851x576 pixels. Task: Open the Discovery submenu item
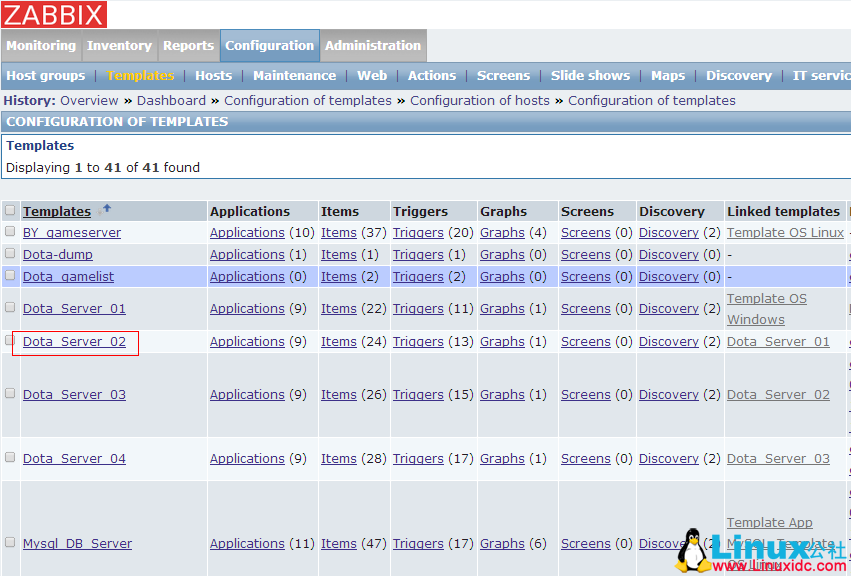(x=738, y=76)
